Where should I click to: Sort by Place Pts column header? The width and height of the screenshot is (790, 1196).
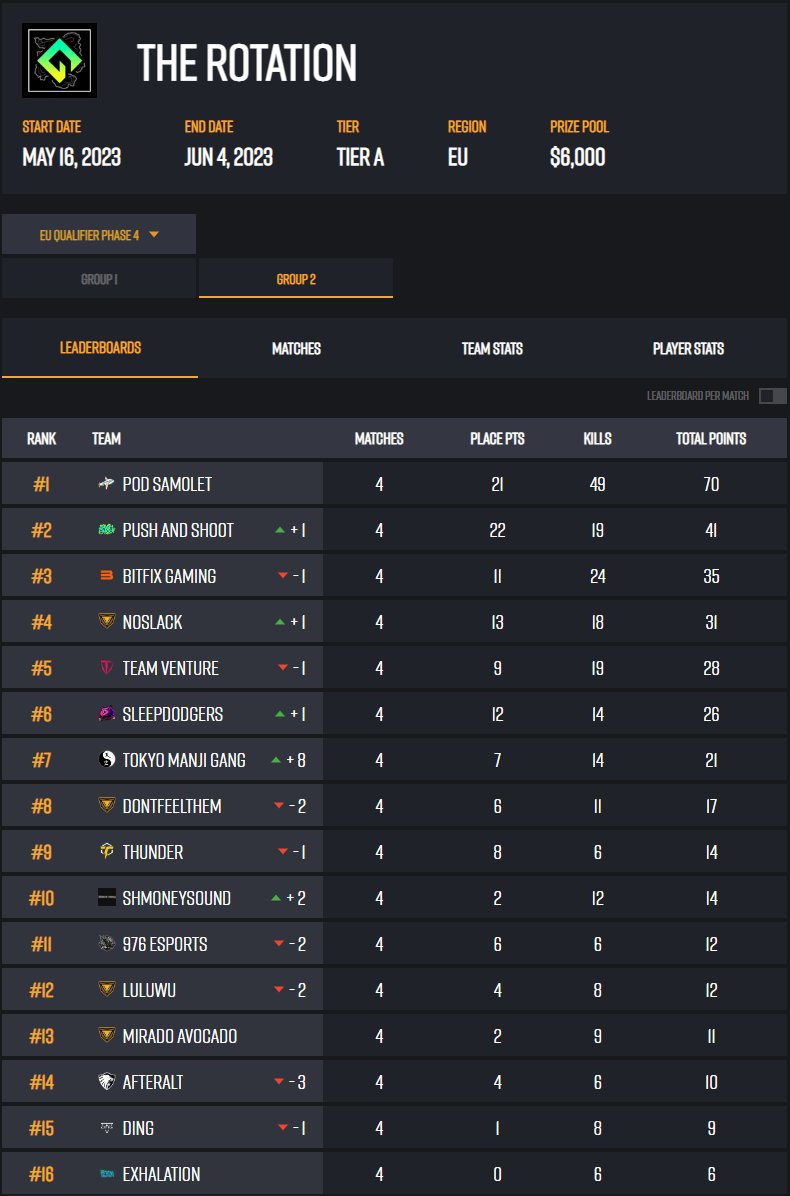pos(497,439)
